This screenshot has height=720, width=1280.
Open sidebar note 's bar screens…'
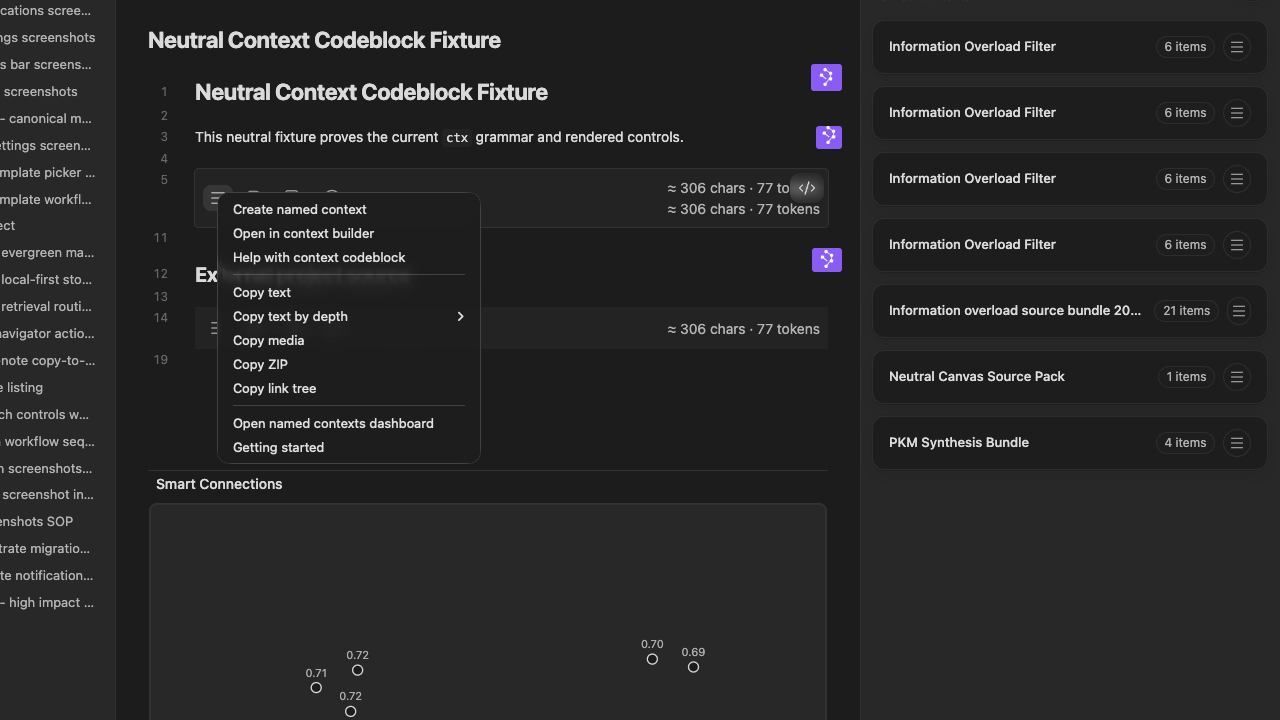tap(47, 65)
